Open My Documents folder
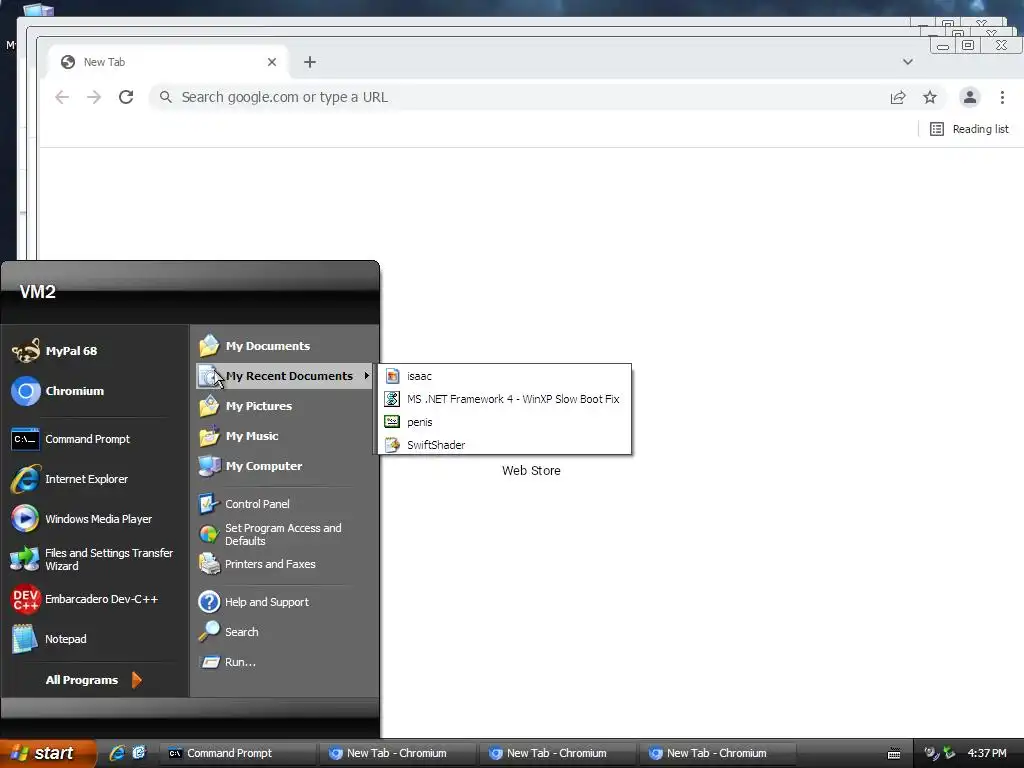The image size is (1024, 768). pyautogui.click(x=255, y=345)
